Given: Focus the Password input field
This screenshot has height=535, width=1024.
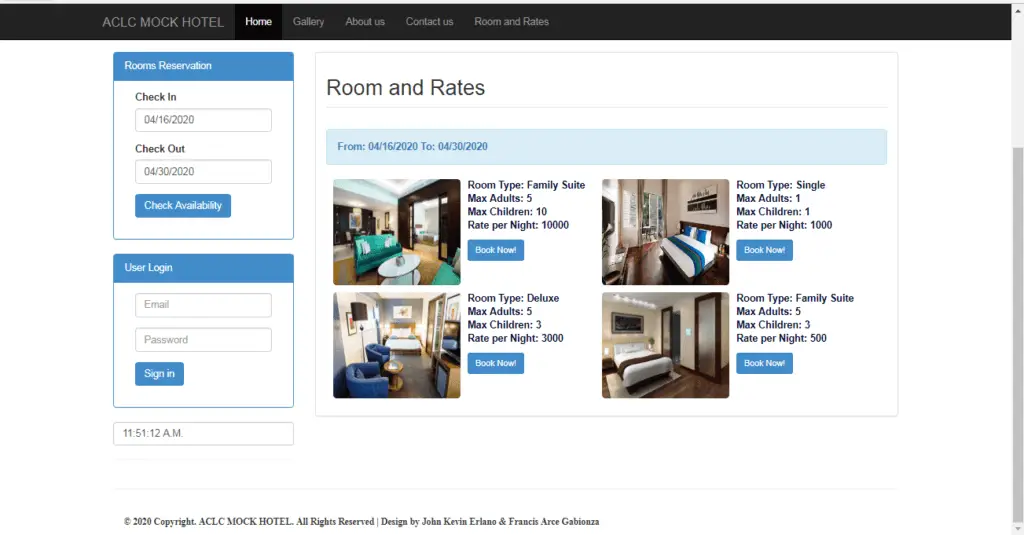Looking at the screenshot, I should (x=203, y=340).
